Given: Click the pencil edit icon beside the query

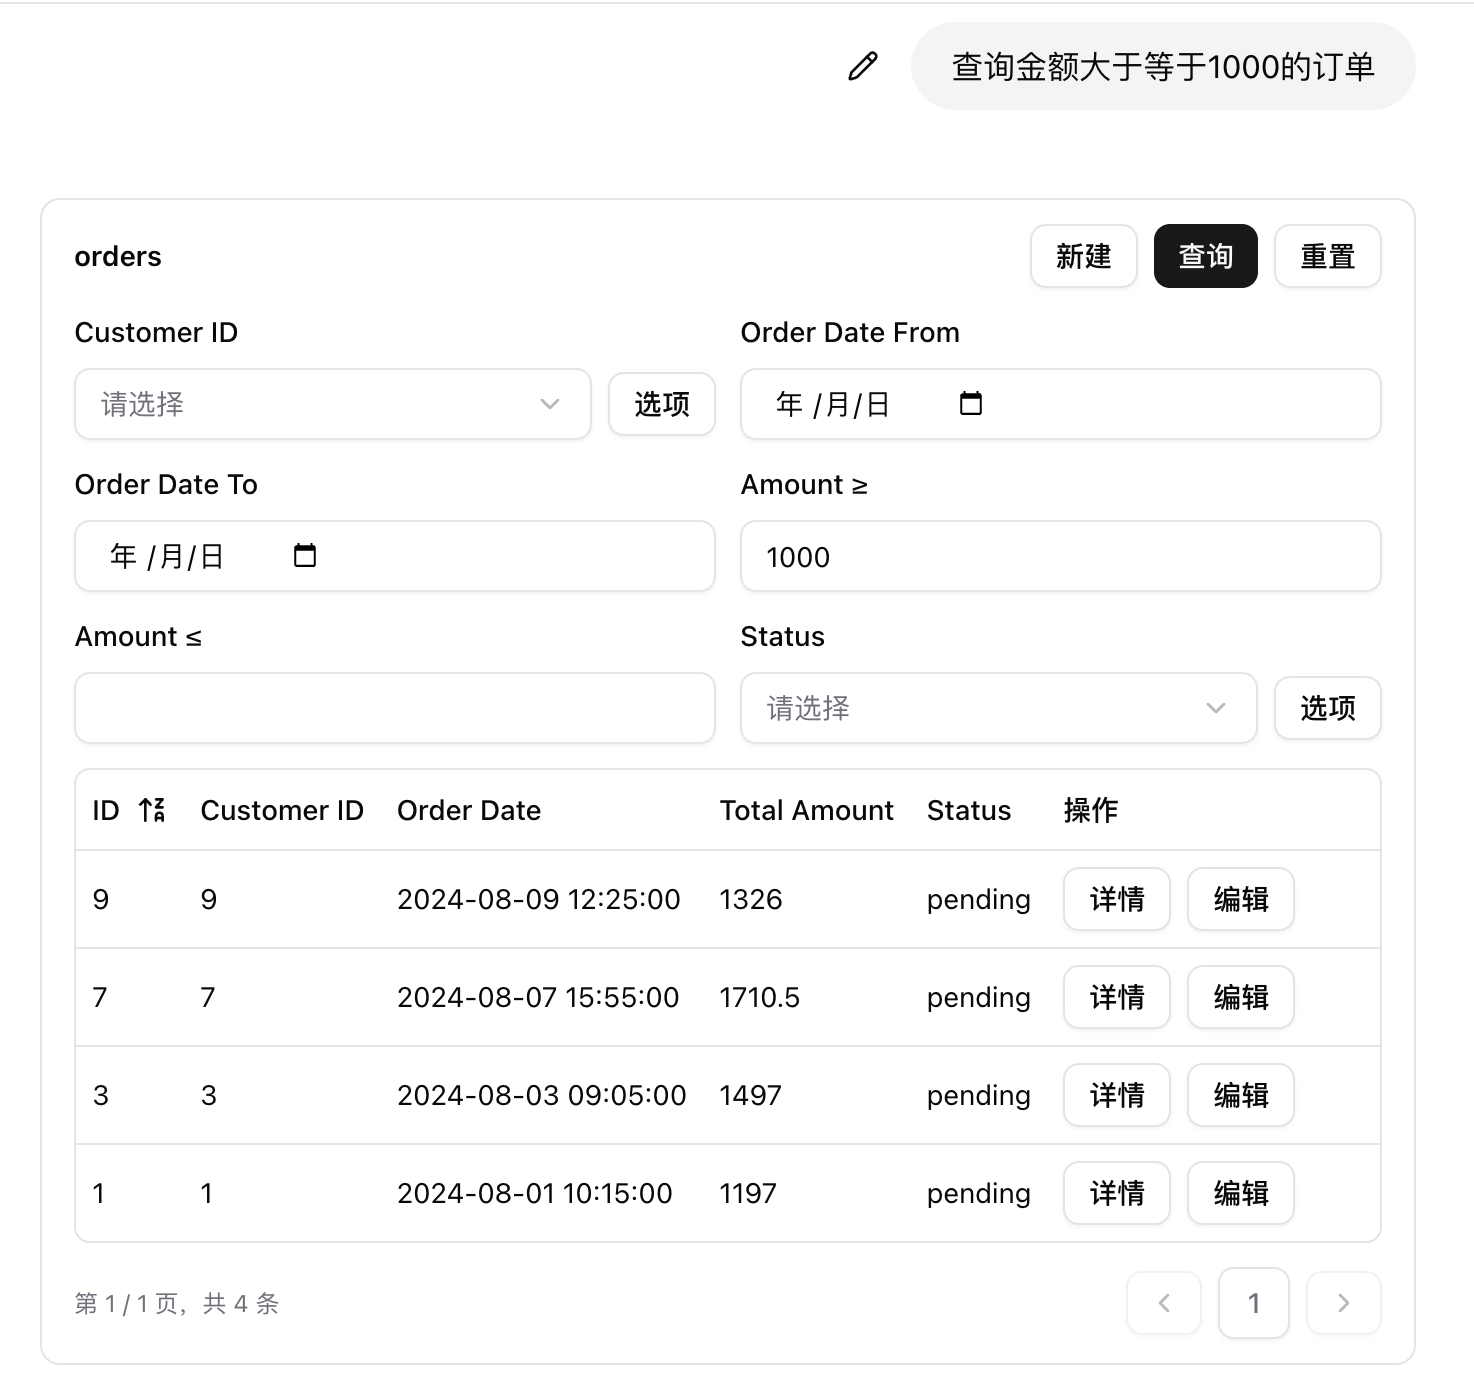Looking at the screenshot, I should (x=863, y=66).
